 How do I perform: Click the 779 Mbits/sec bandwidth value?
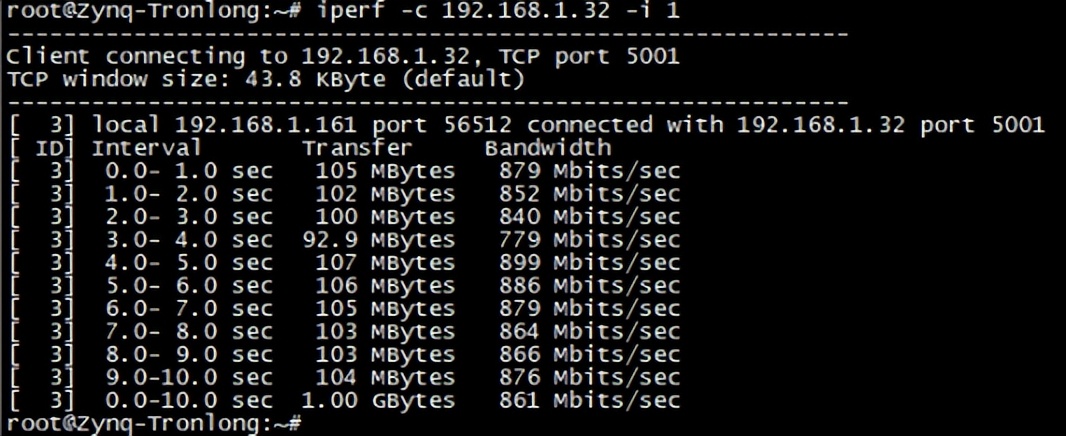(x=589, y=239)
